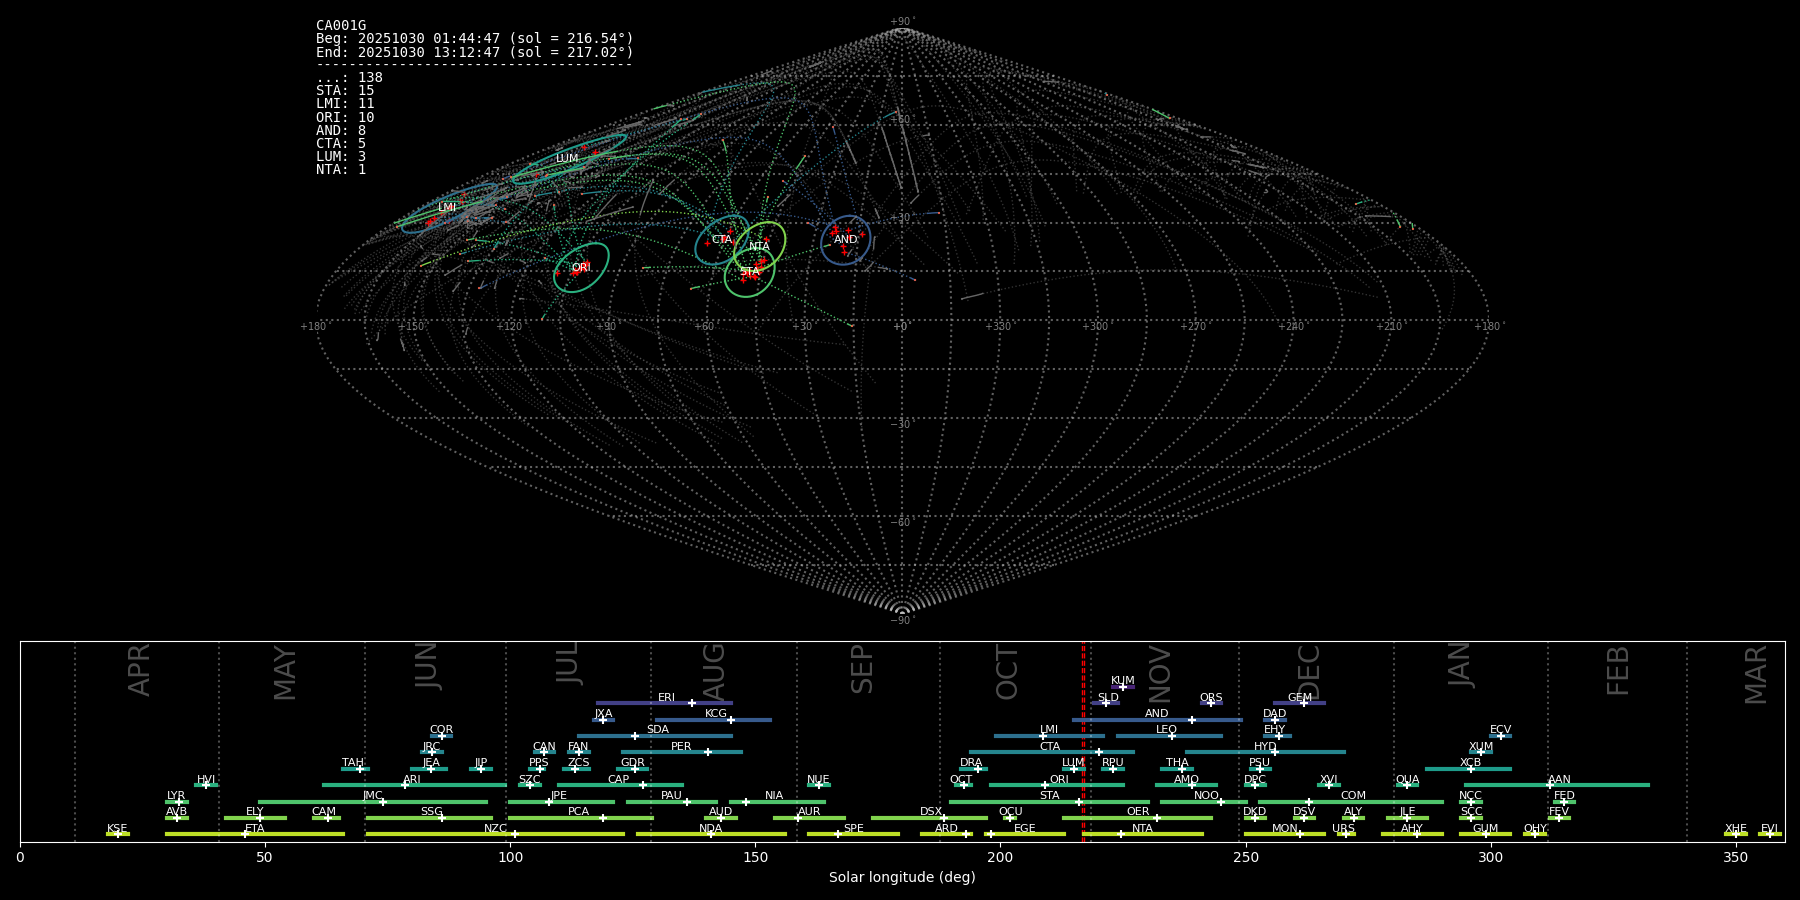1800x900 pixels.
Task: Click the ERI shower bar in the timeline
Action: [x=664, y=703]
